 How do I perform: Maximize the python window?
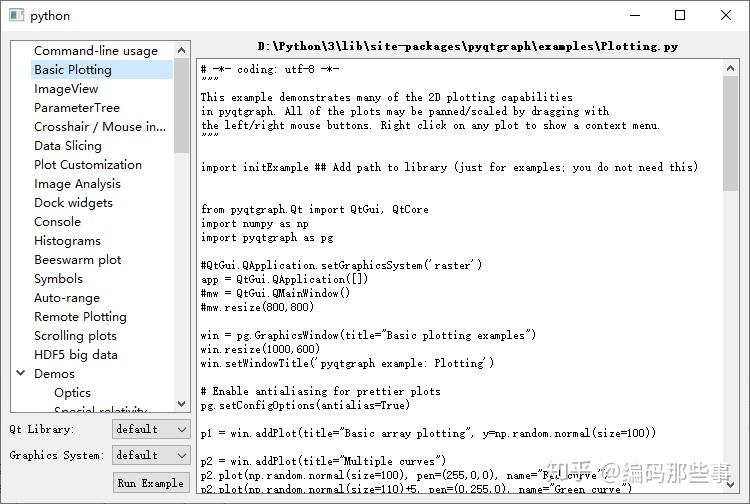[680, 15]
